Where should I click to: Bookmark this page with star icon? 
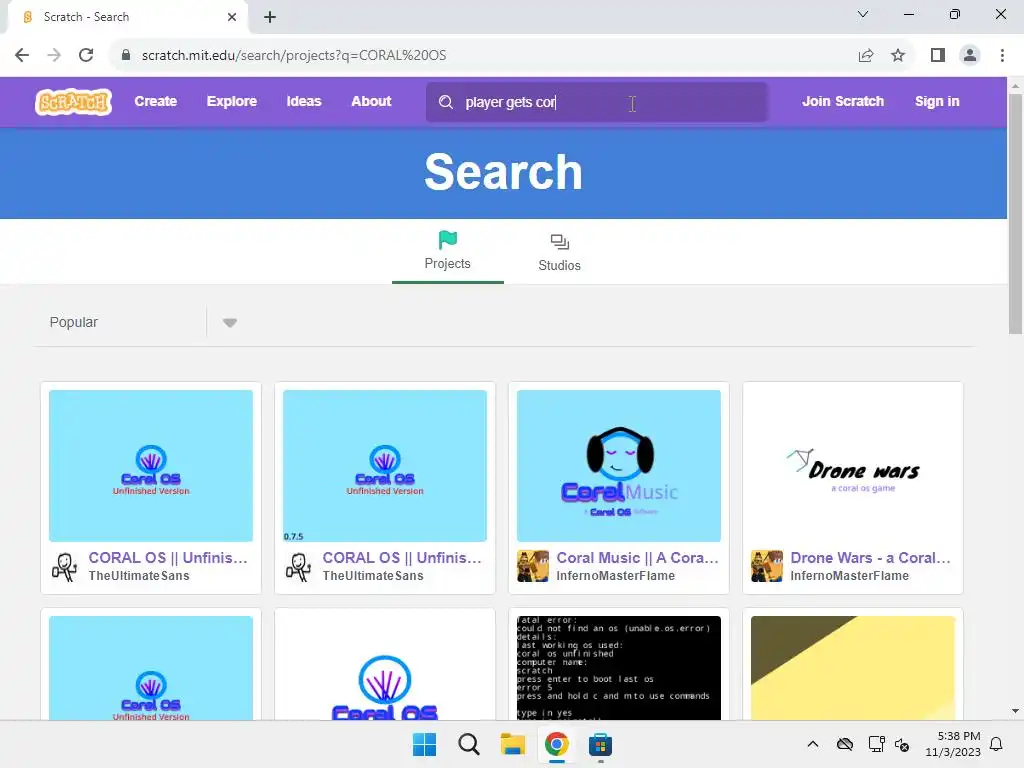[x=898, y=55]
